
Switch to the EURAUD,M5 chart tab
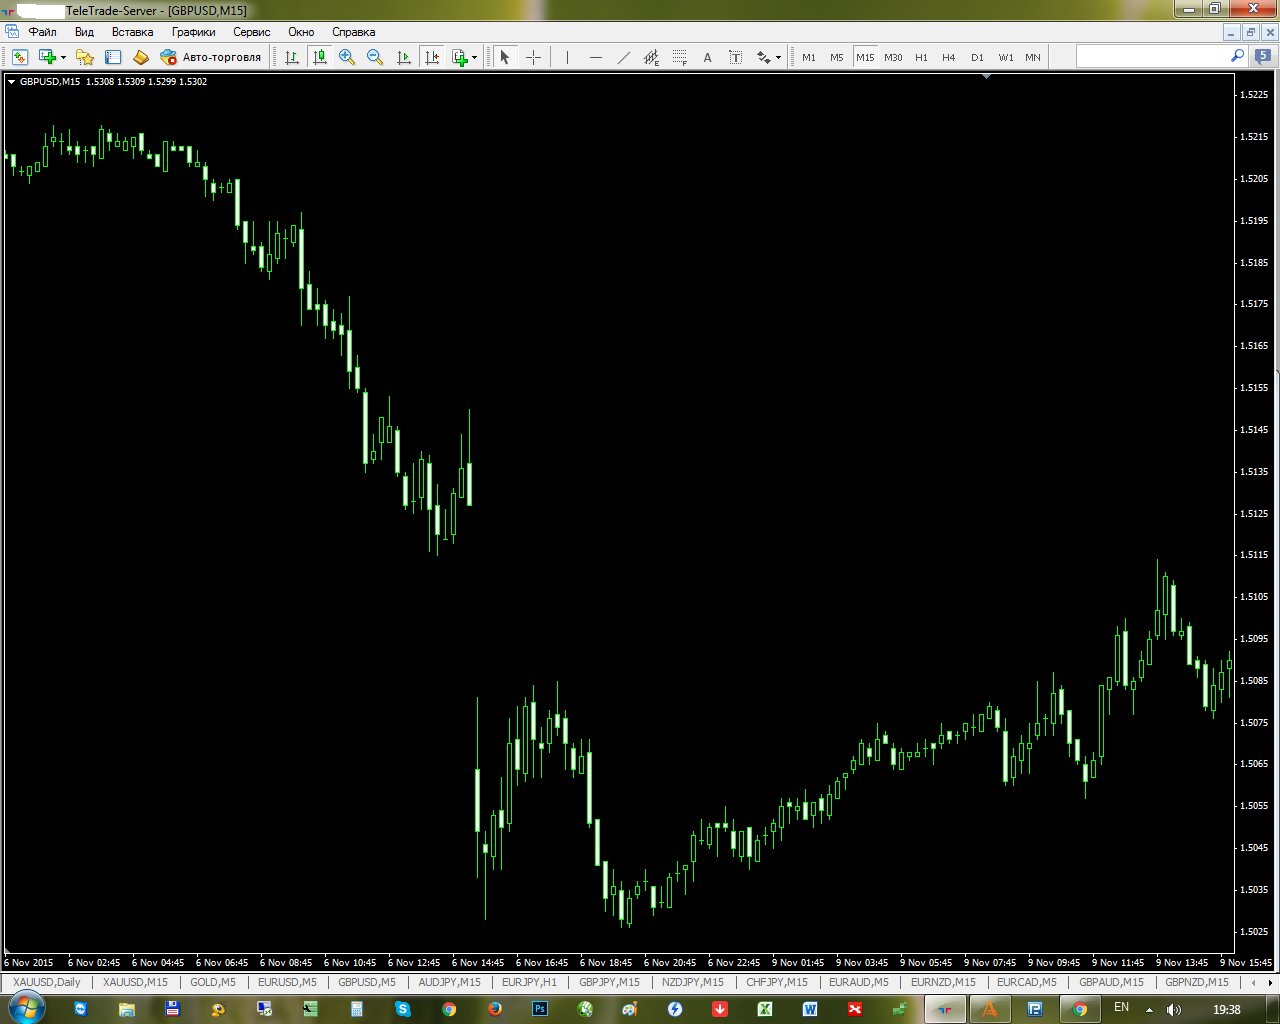click(859, 982)
